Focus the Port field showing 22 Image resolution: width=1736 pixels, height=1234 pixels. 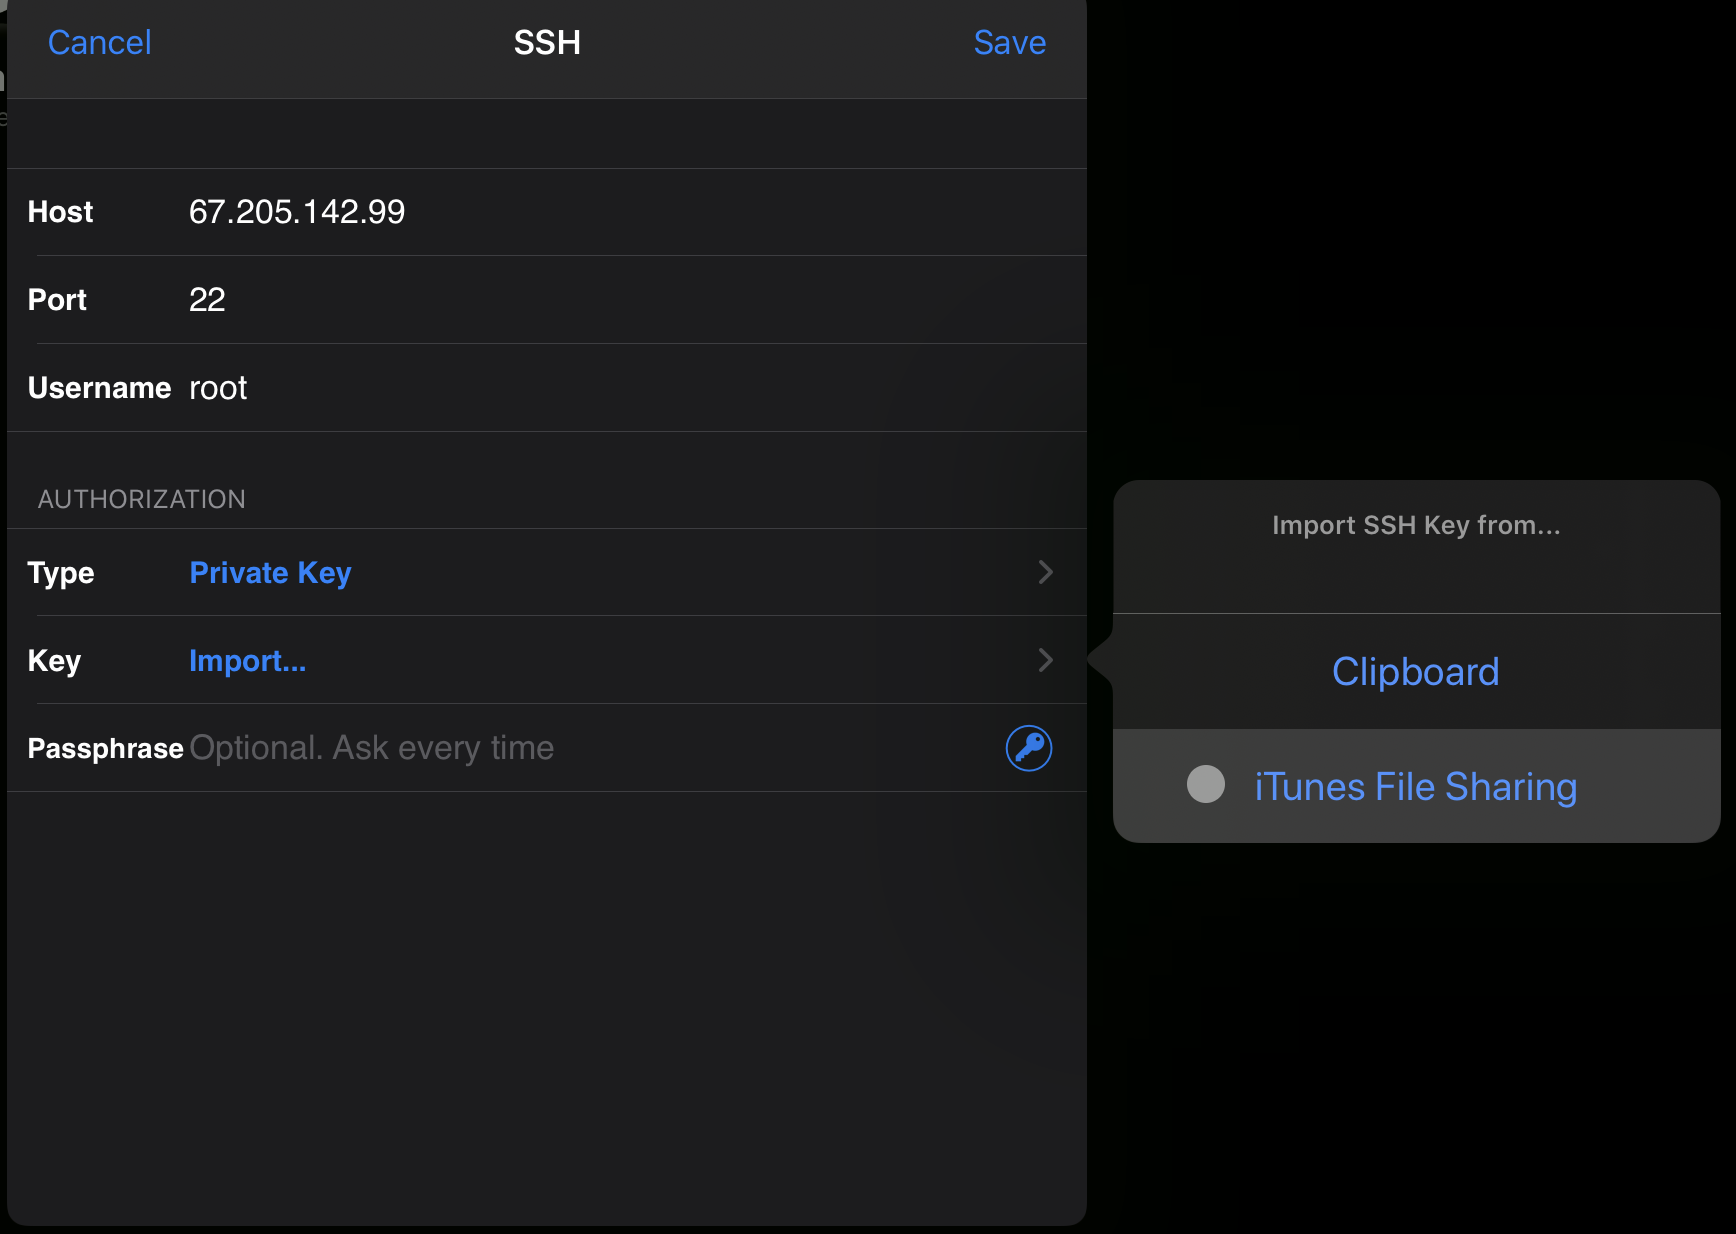click(207, 300)
